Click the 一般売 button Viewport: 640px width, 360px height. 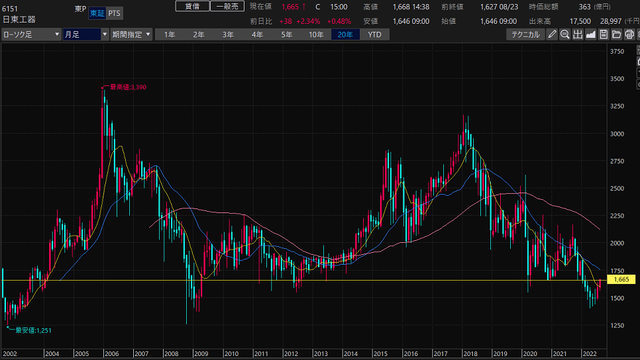tap(227, 7)
